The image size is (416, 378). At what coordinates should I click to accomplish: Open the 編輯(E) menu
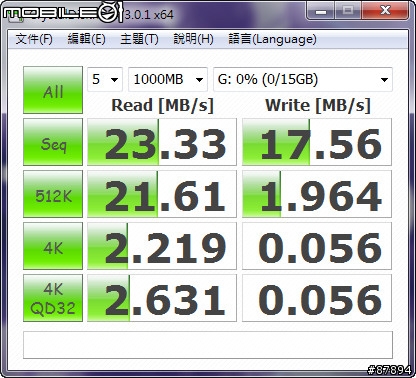(x=86, y=39)
